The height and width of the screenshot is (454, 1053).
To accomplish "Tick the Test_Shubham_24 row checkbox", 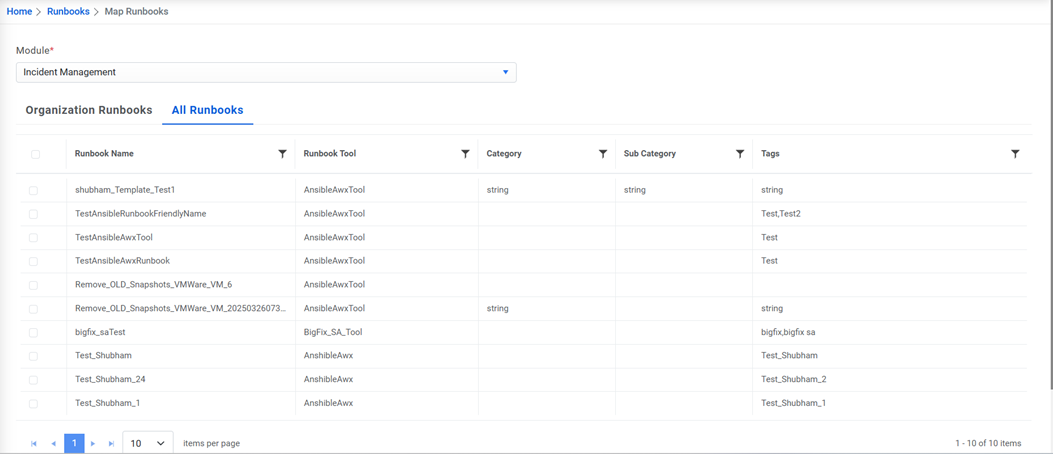I will click(33, 380).
